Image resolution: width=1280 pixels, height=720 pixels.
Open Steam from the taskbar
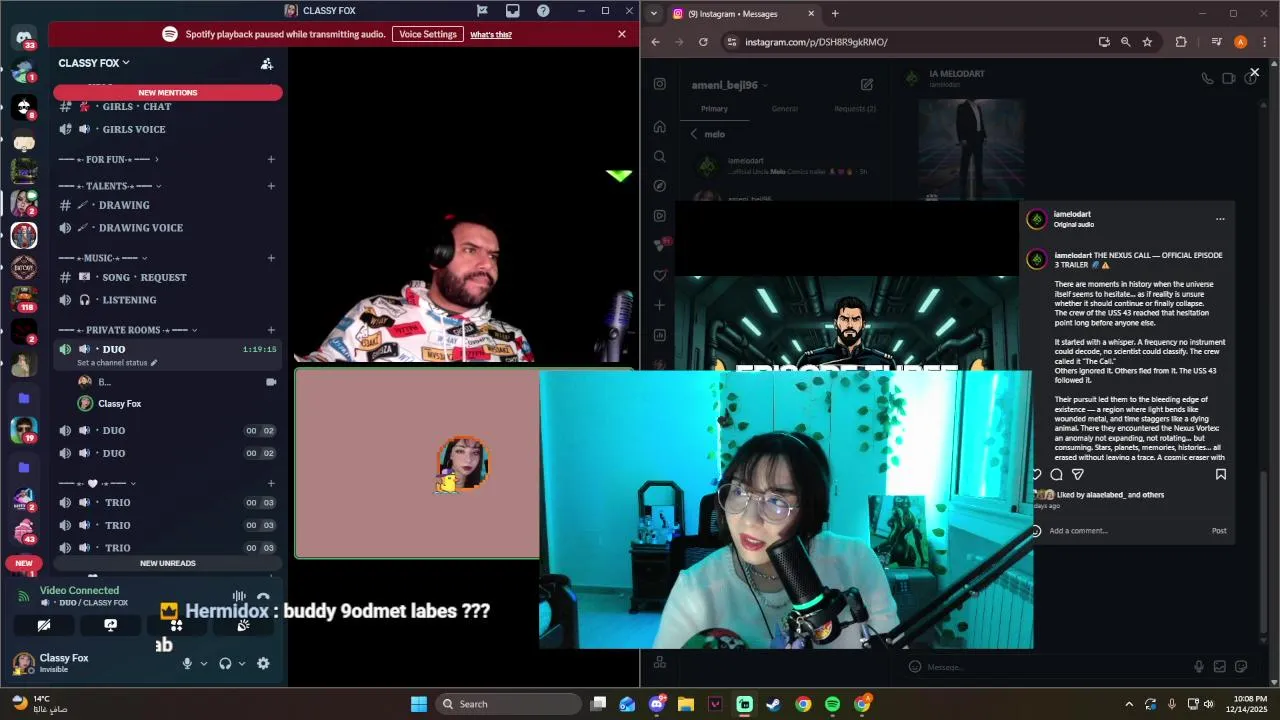[x=773, y=704]
